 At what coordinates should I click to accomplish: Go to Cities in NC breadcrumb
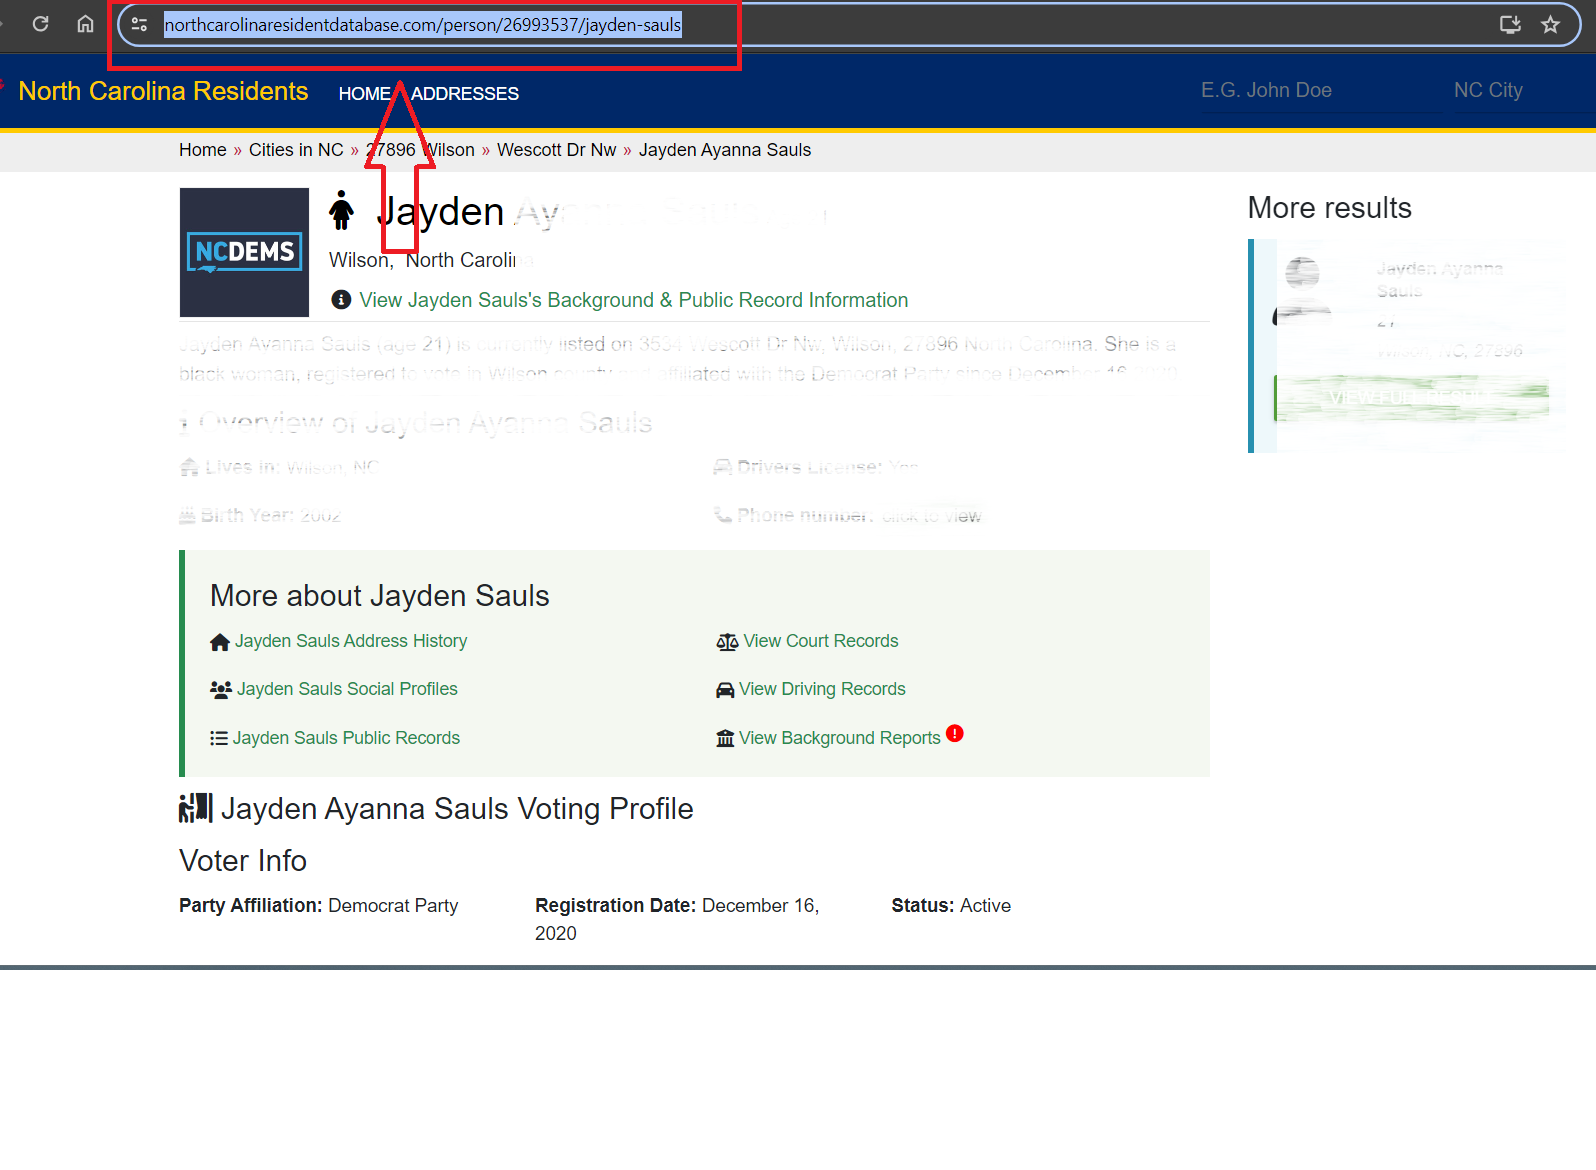295,150
